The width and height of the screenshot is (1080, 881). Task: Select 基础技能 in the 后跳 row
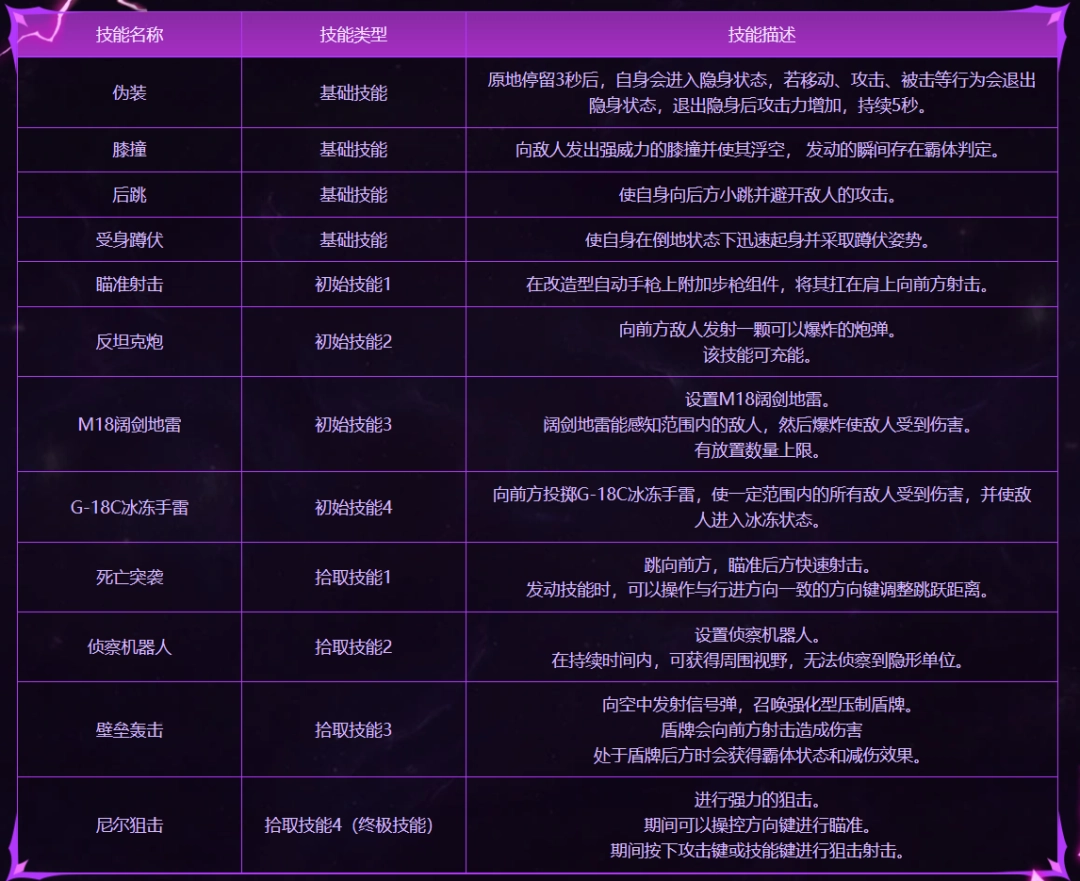coord(353,195)
